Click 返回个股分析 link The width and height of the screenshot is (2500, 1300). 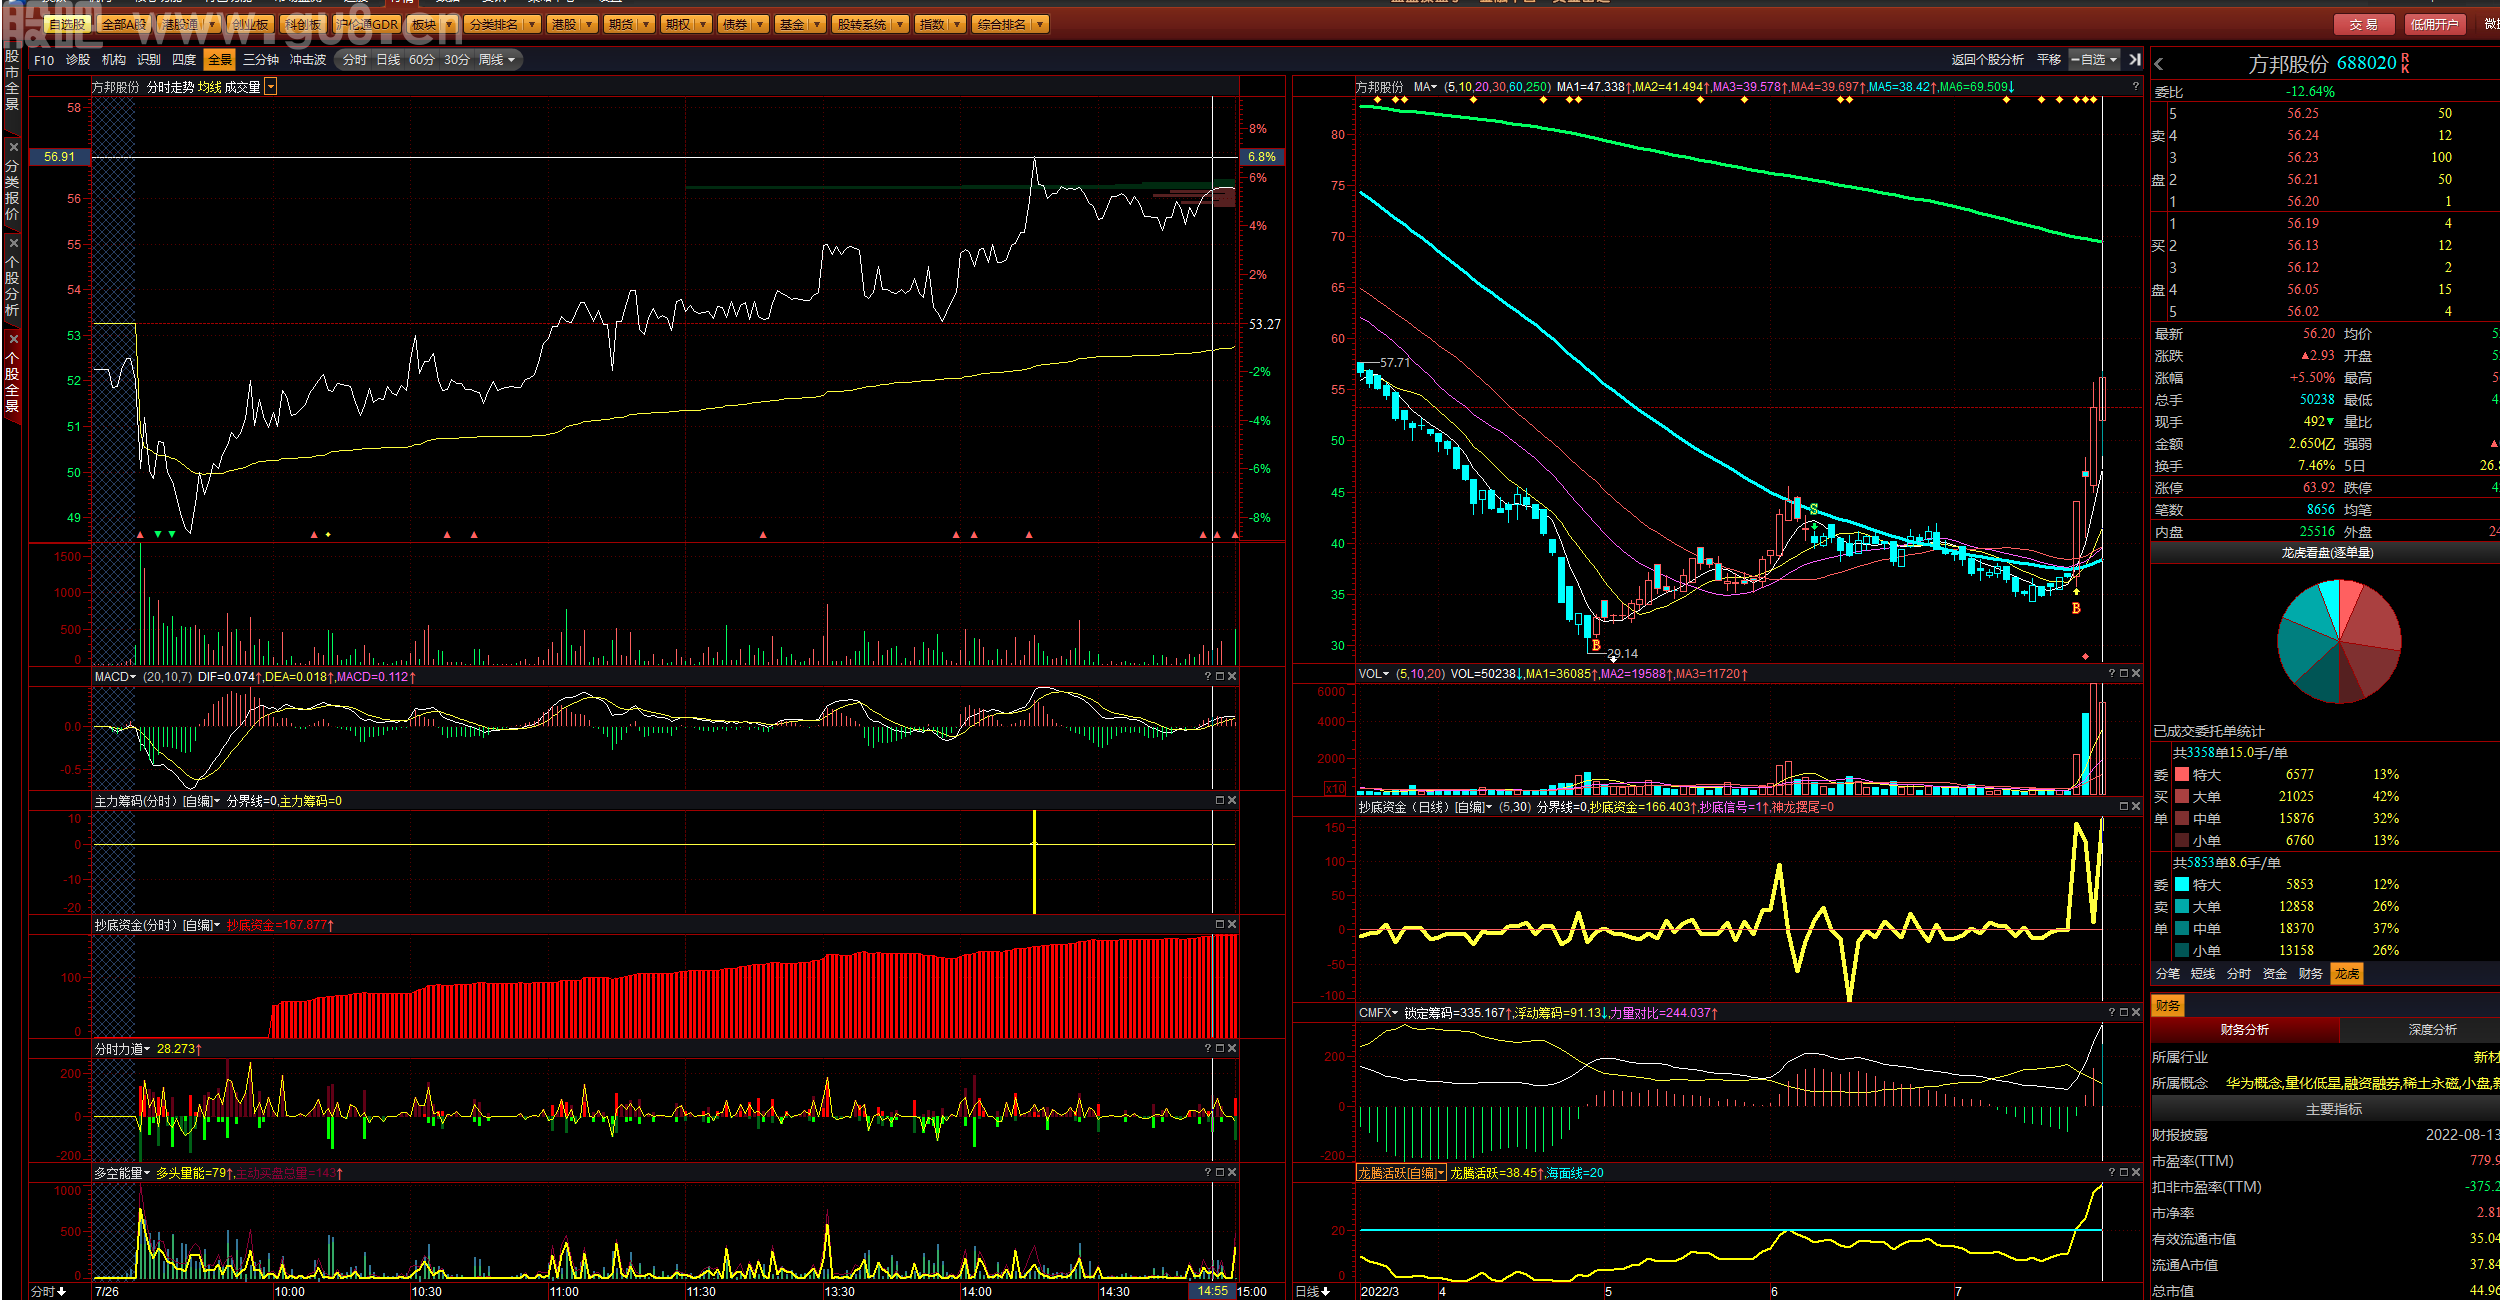[x=1987, y=60]
